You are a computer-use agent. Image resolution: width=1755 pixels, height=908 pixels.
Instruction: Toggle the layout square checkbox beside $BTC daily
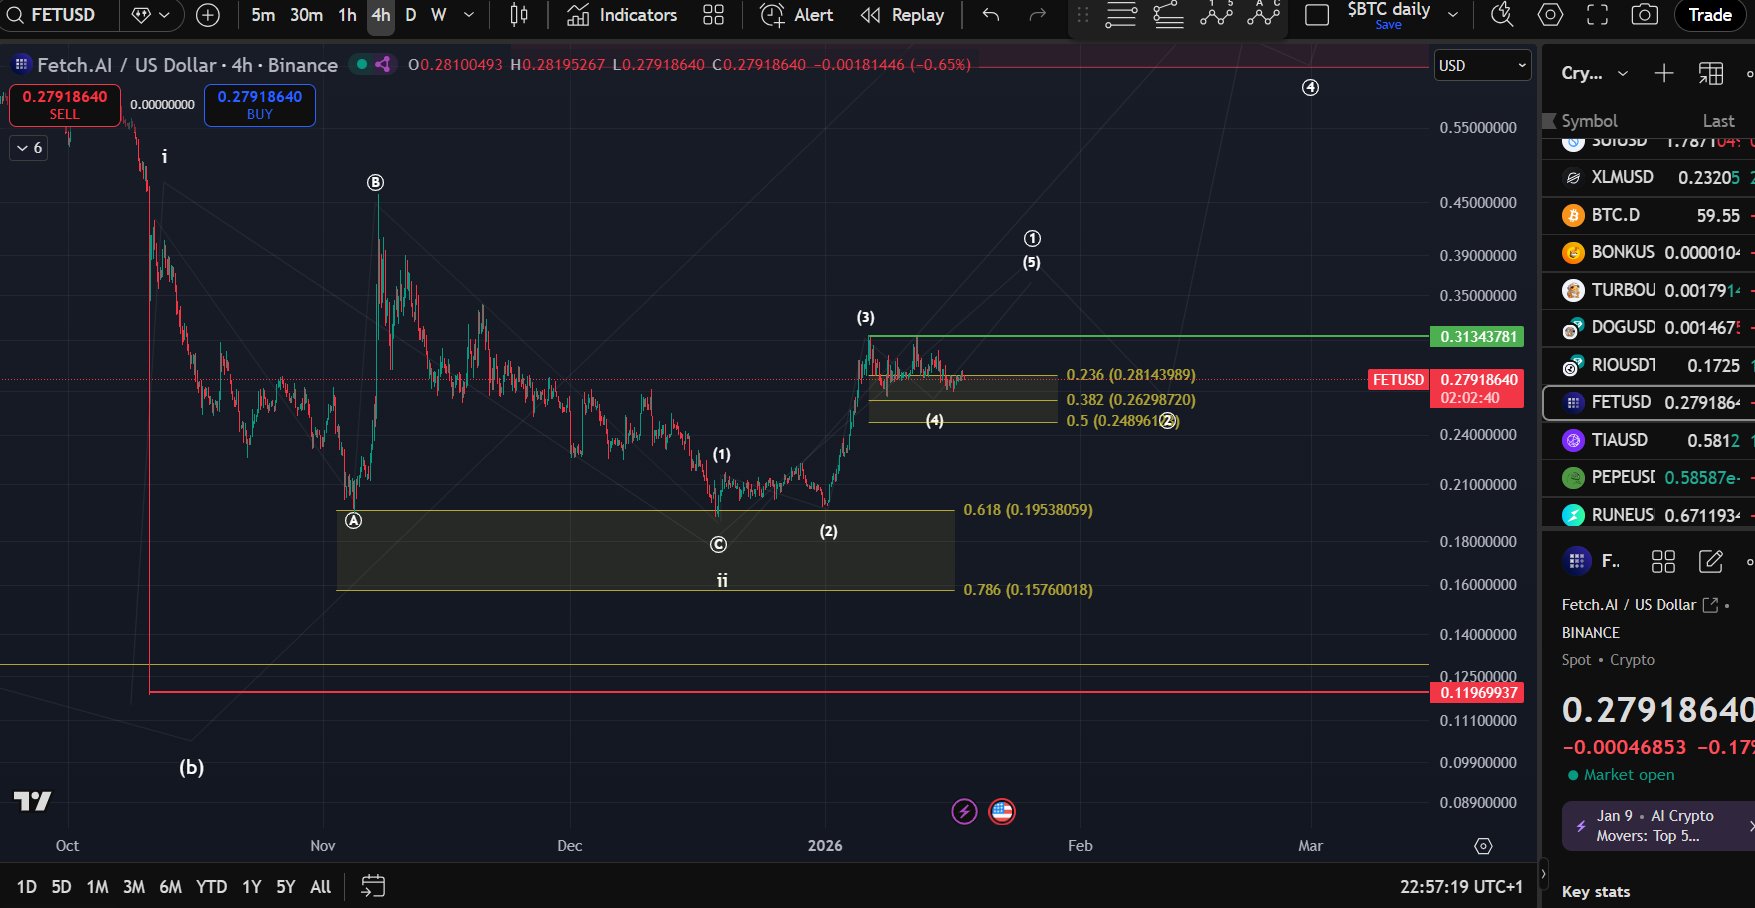(x=1317, y=15)
